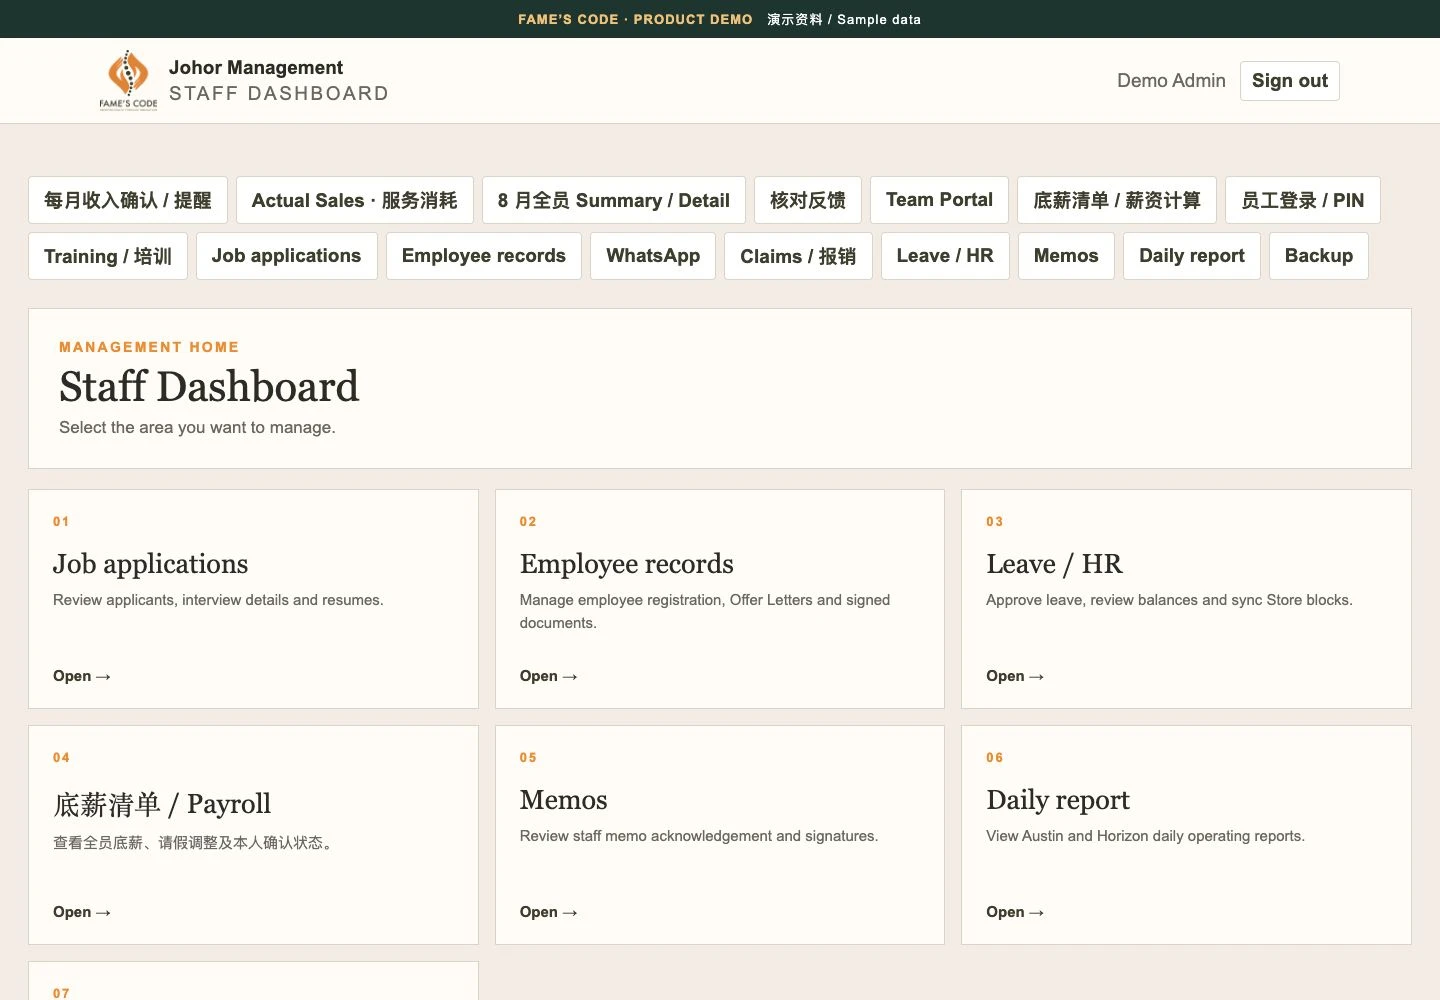Open Training / 培训
Image resolution: width=1440 pixels, height=1000 pixels.
pos(108,256)
